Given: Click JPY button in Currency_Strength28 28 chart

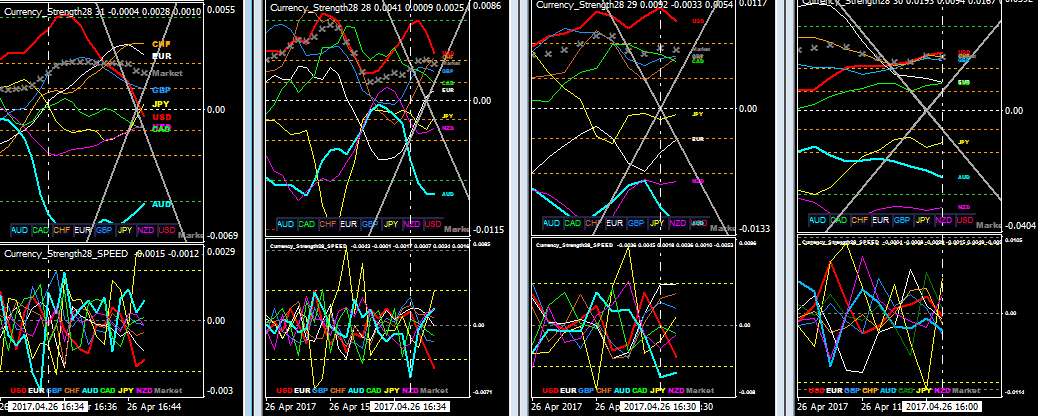Looking at the screenshot, I should coord(392,225).
